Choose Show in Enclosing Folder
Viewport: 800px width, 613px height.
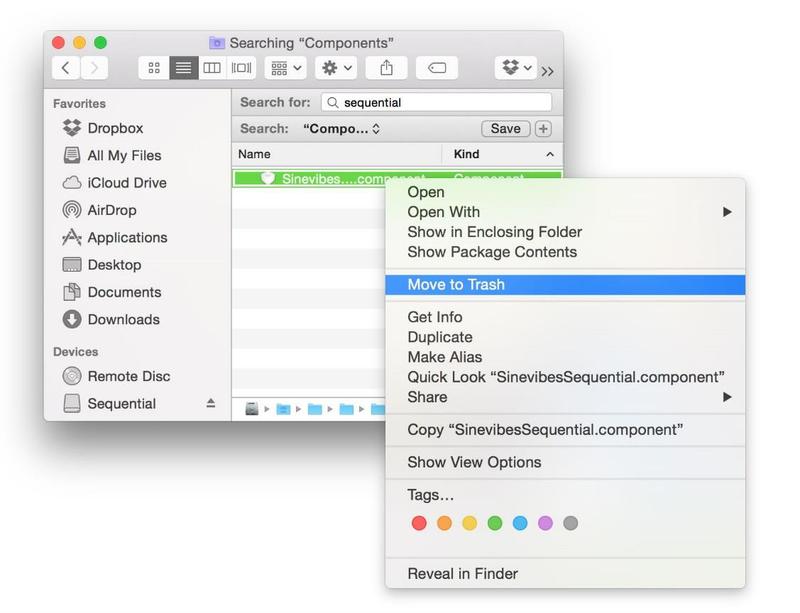[x=565, y=232]
